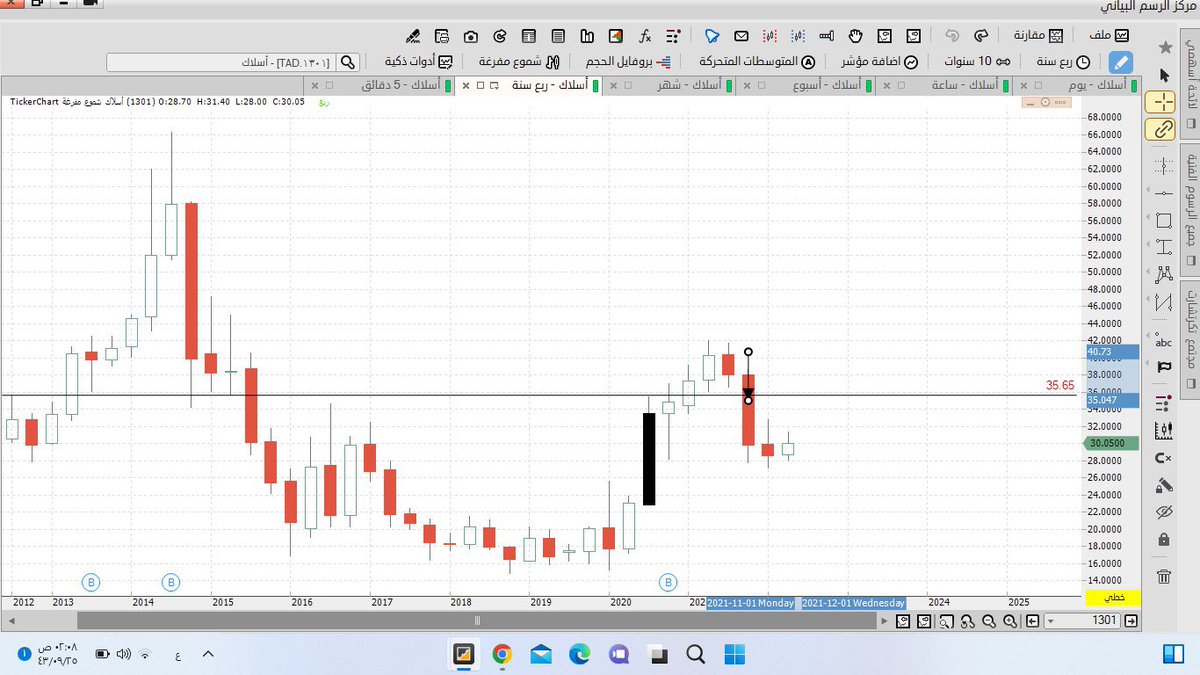
Task: Click the خطي linear scale label
Action: [1112, 597]
